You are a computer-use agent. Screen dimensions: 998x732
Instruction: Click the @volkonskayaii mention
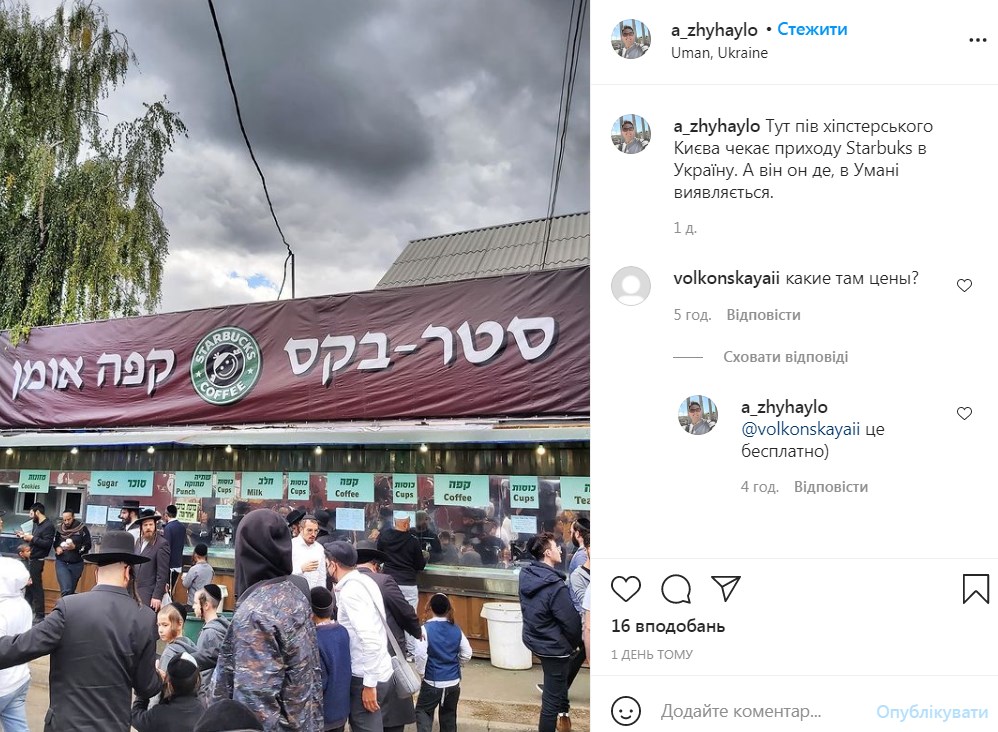click(x=800, y=429)
